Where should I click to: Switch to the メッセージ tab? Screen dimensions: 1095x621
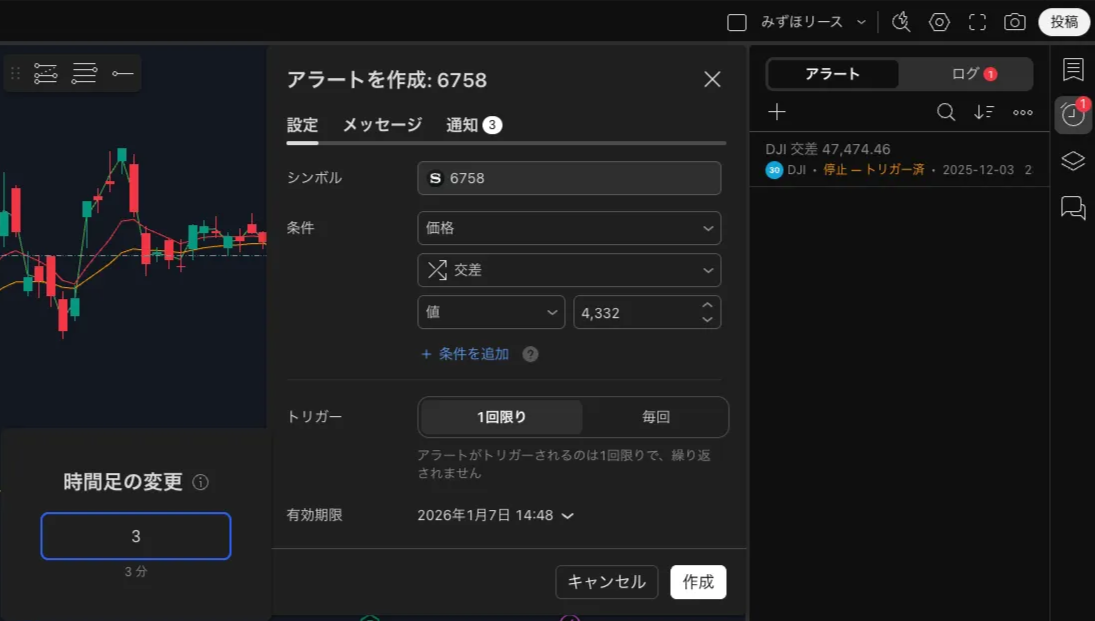pyautogui.click(x=382, y=125)
